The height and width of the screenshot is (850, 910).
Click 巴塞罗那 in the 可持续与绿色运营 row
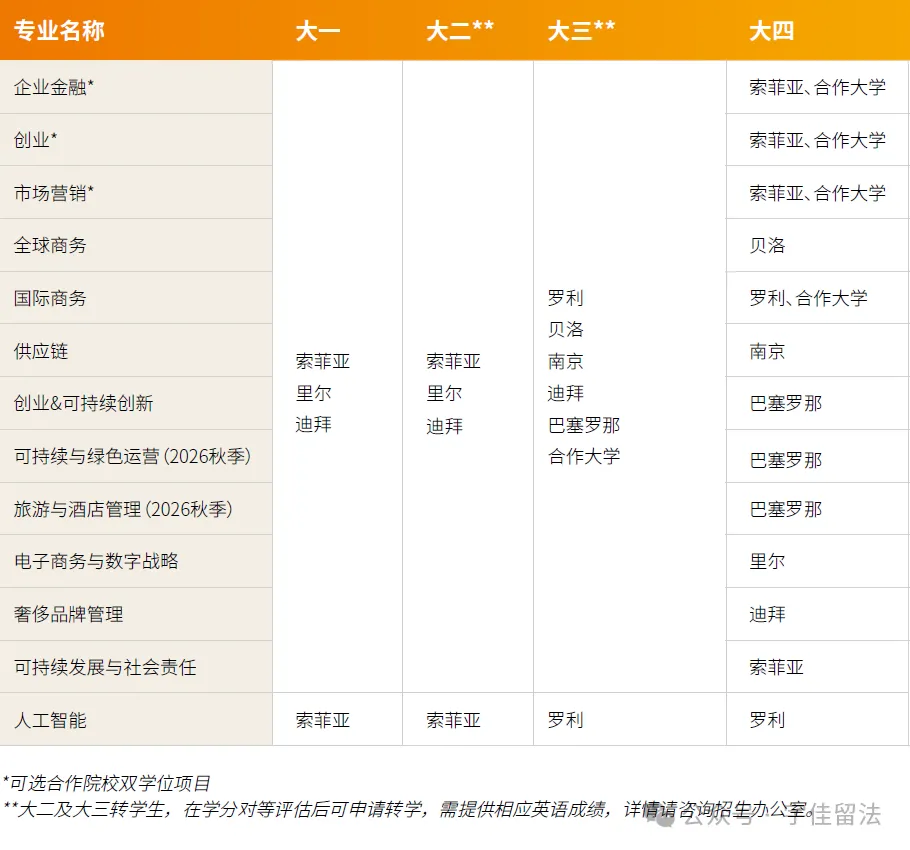click(x=785, y=460)
